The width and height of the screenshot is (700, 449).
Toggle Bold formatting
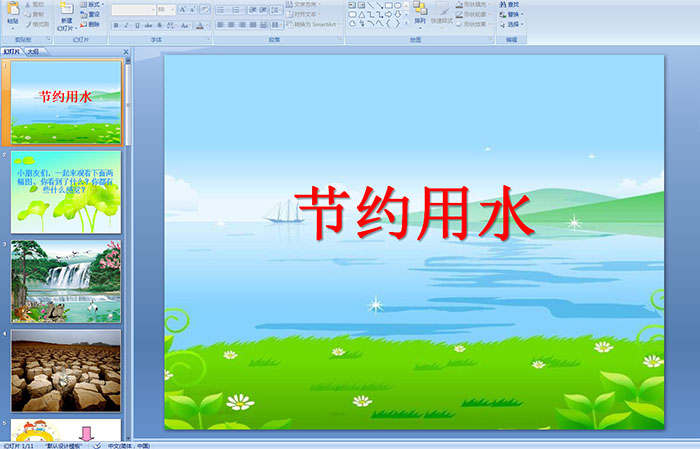pos(116,25)
